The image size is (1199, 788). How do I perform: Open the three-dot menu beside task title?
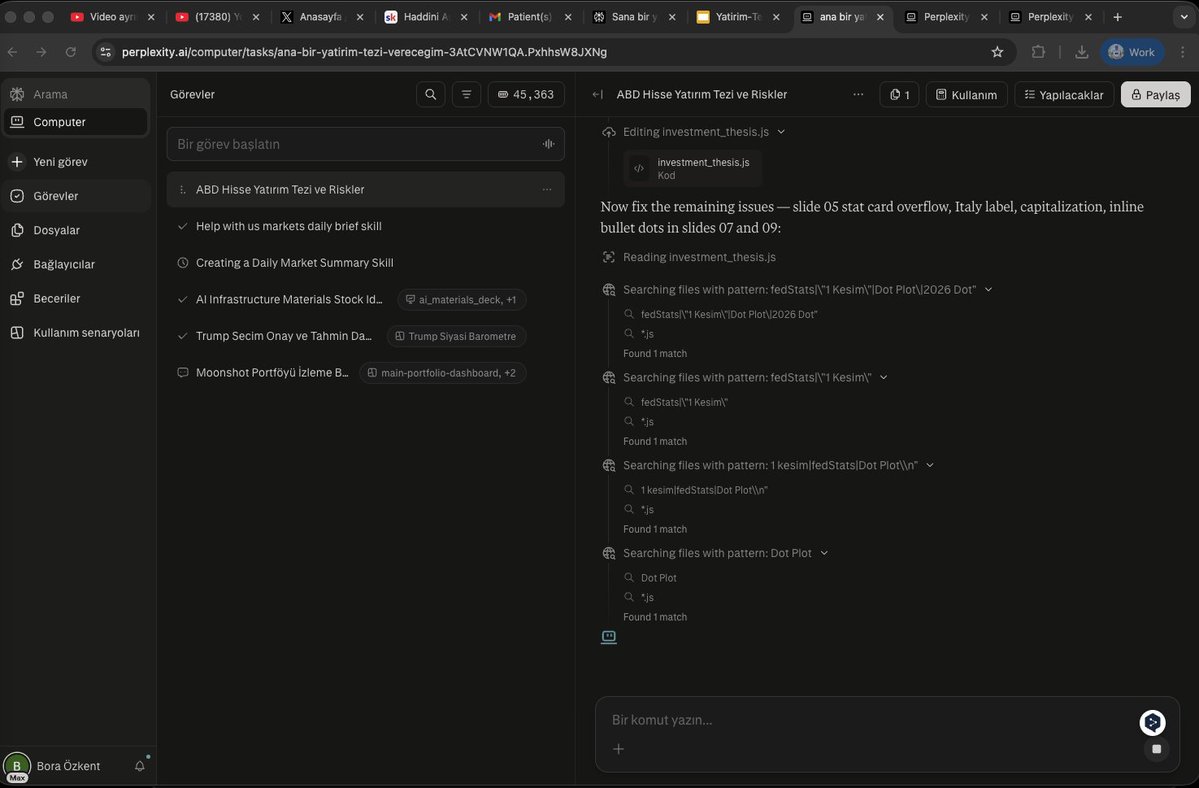858,94
